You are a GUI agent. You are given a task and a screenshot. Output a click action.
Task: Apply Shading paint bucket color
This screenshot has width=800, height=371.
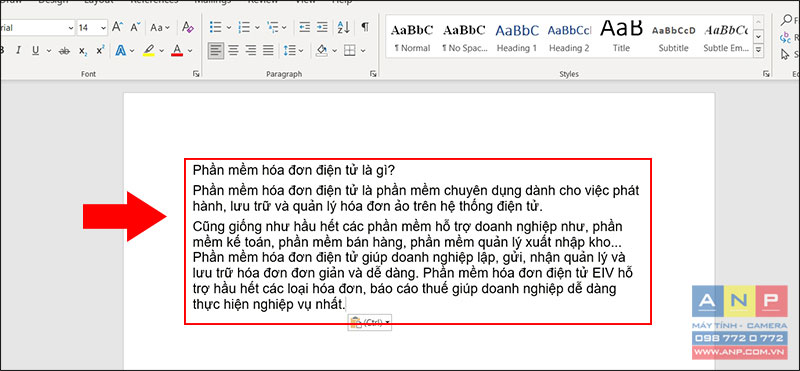click(322, 51)
